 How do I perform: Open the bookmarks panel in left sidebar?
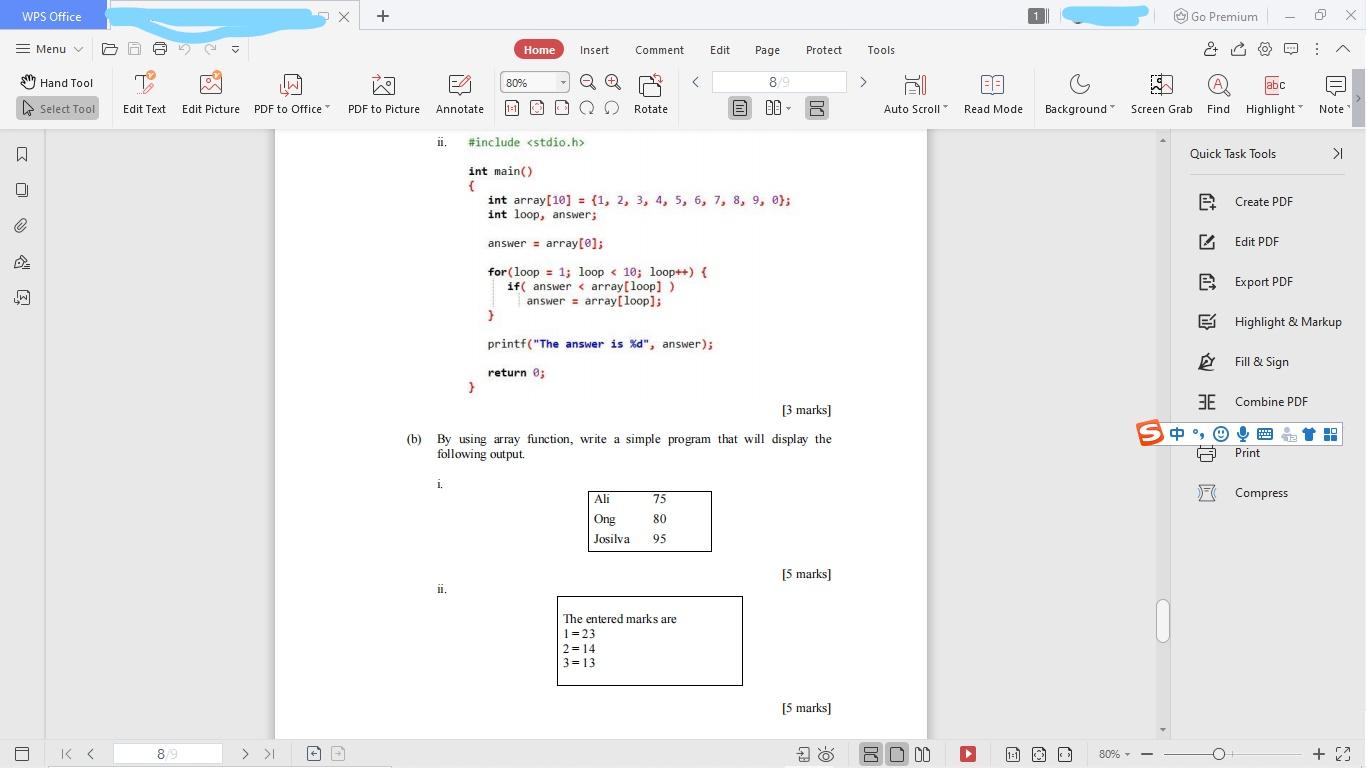pyautogui.click(x=22, y=154)
